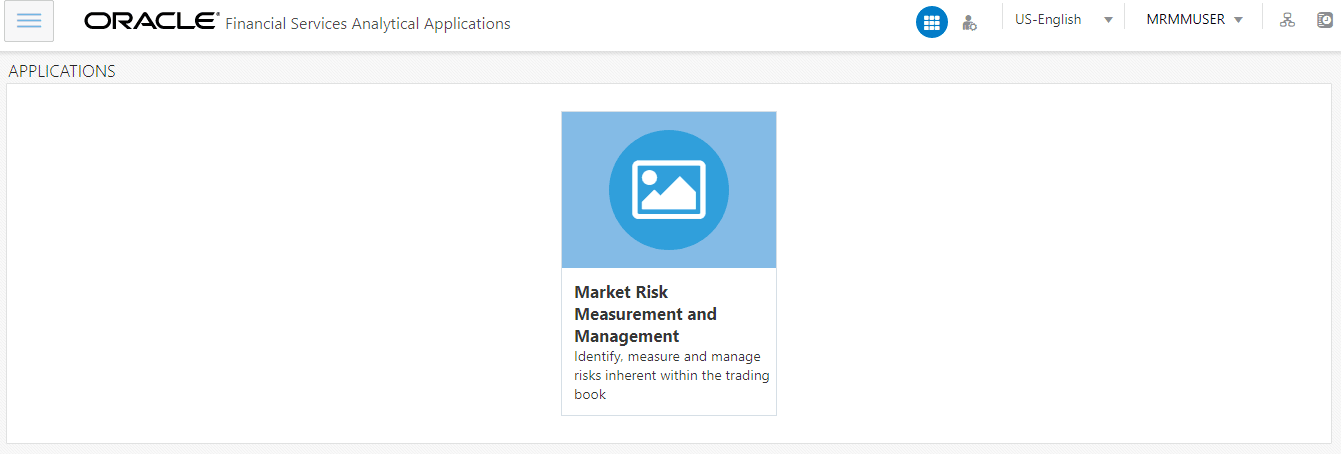Screen dimensions: 1341x454
Task: Click the Oracle logo
Action: (x=152, y=21)
